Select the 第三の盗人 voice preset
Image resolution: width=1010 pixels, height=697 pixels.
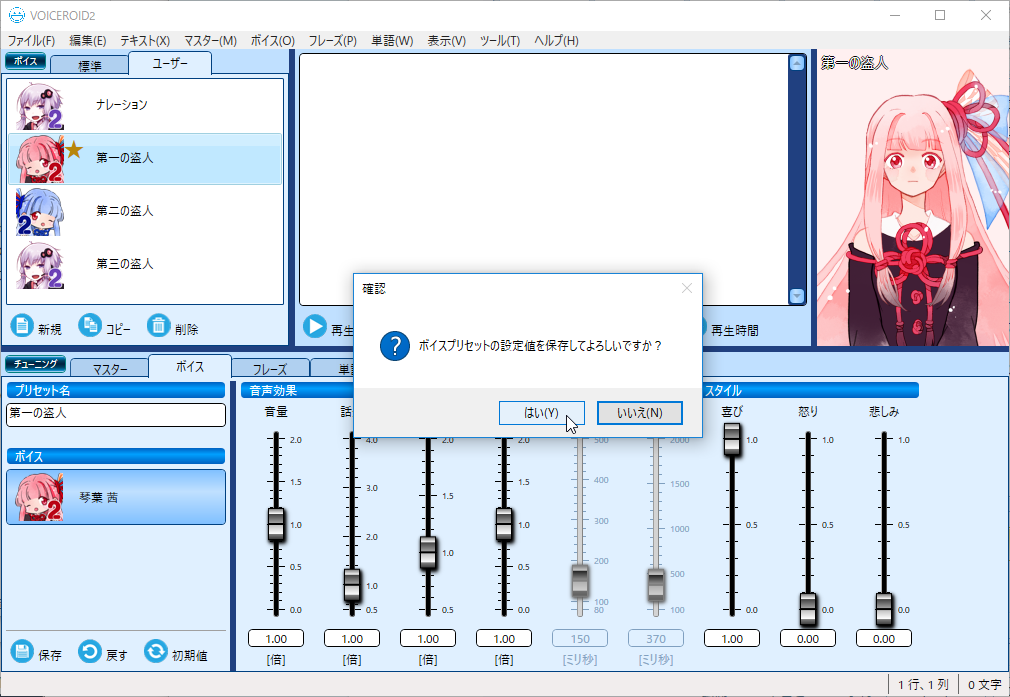[x=145, y=264]
